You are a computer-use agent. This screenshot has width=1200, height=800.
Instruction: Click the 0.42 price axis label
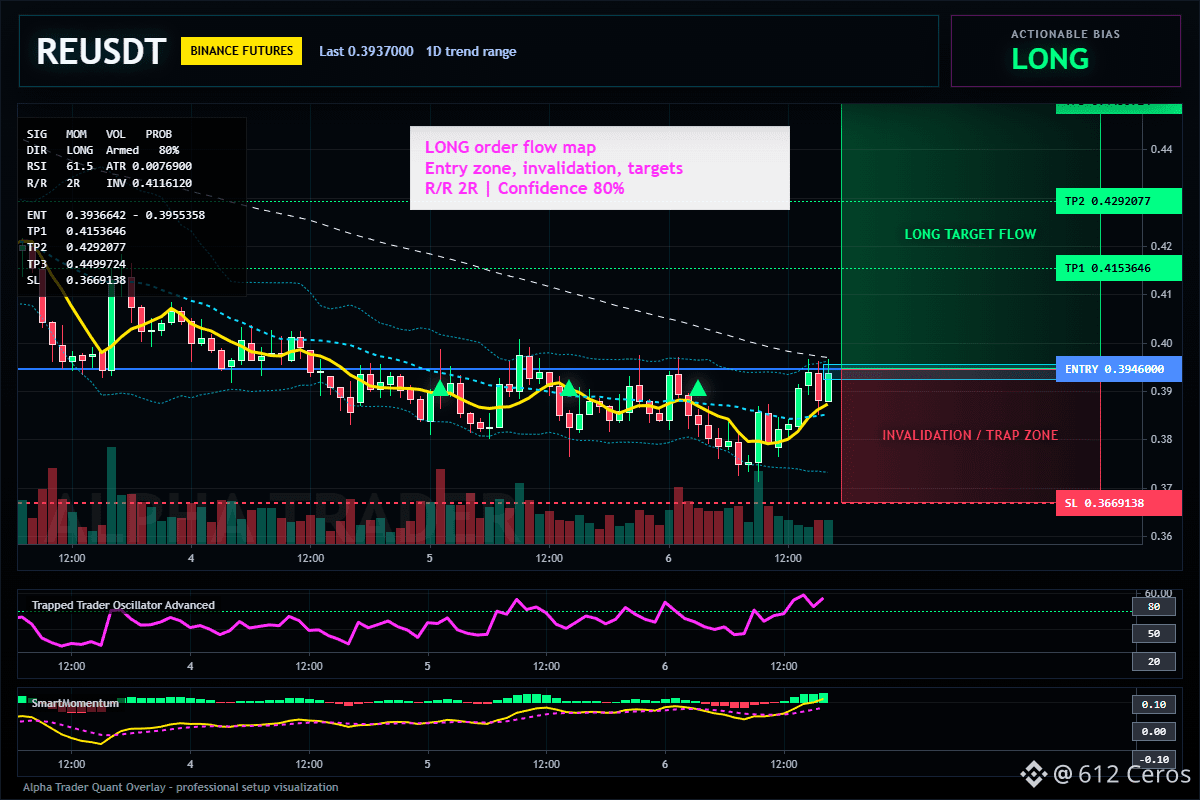coord(1161,246)
